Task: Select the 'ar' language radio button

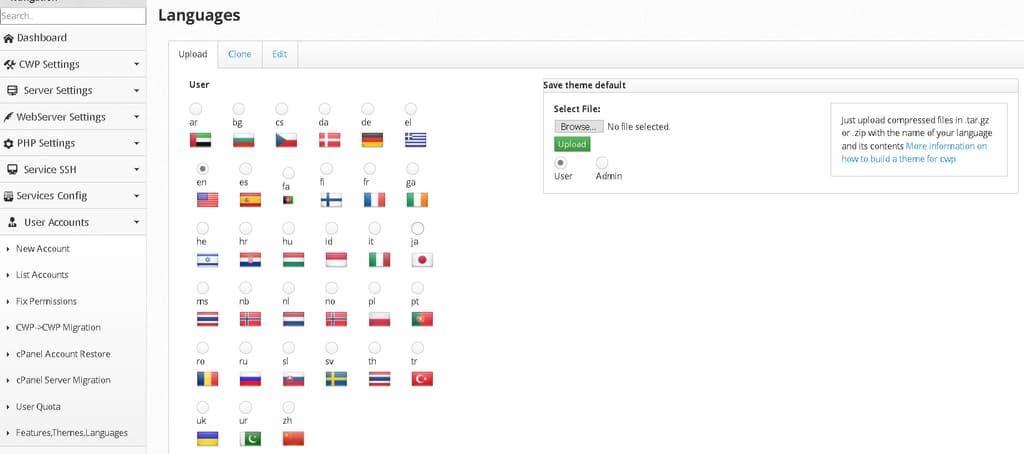Action: (x=195, y=108)
